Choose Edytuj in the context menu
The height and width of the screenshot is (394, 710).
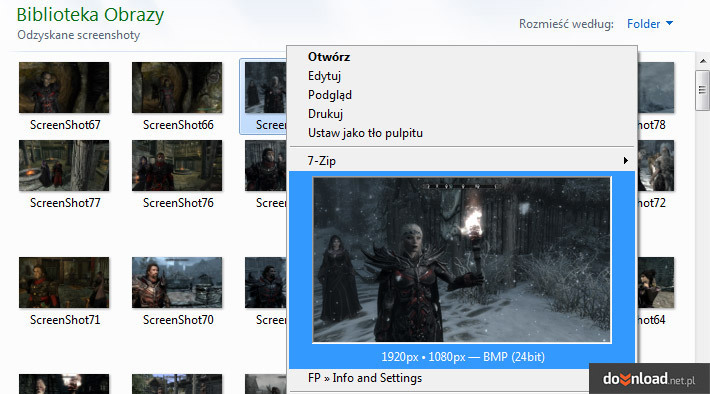(324, 76)
